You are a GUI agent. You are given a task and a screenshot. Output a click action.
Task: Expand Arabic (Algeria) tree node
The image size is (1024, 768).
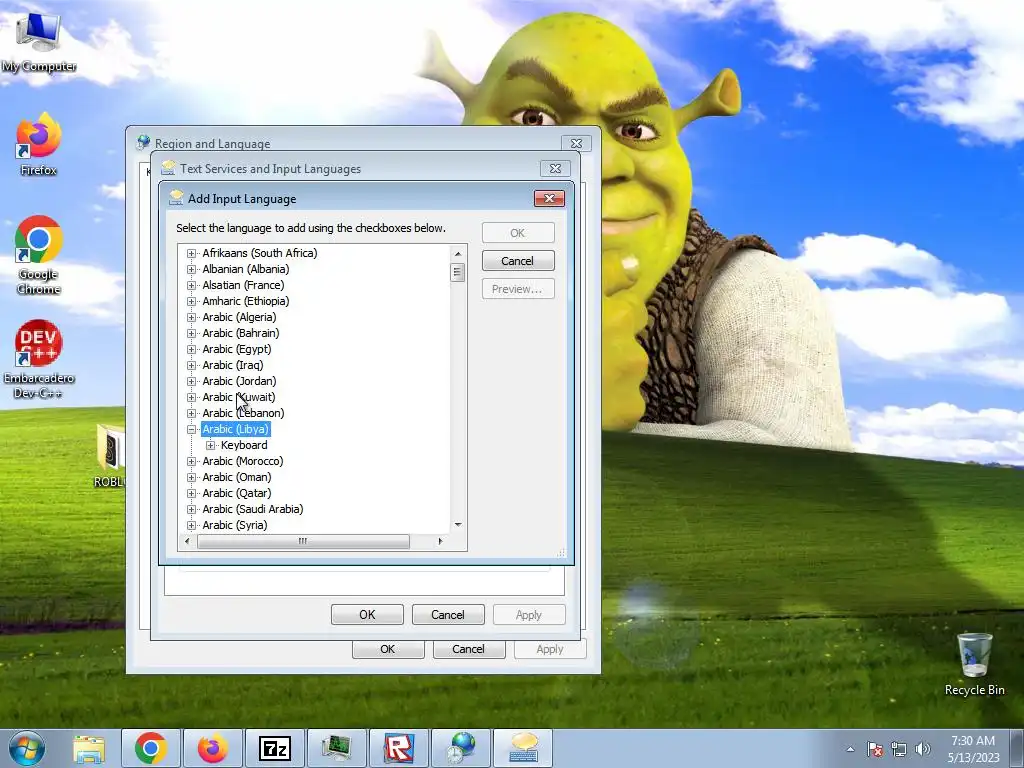tap(191, 317)
